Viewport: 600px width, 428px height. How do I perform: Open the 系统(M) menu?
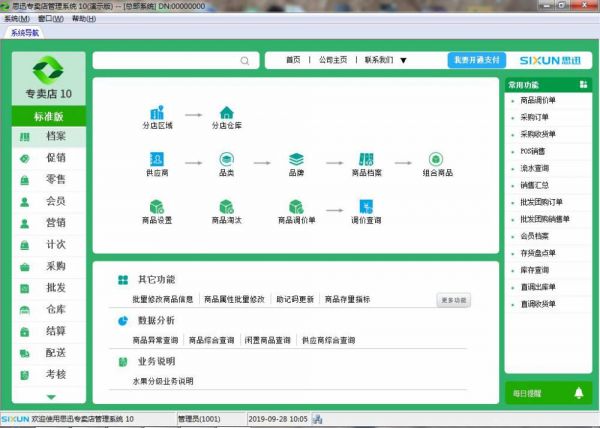pyautogui.click(x=16, y=19)
